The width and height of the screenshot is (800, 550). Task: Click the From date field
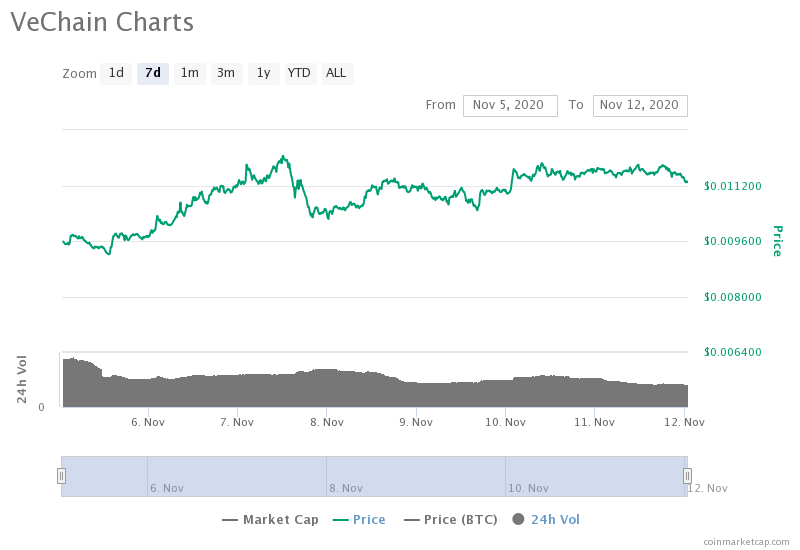(509, 105)
